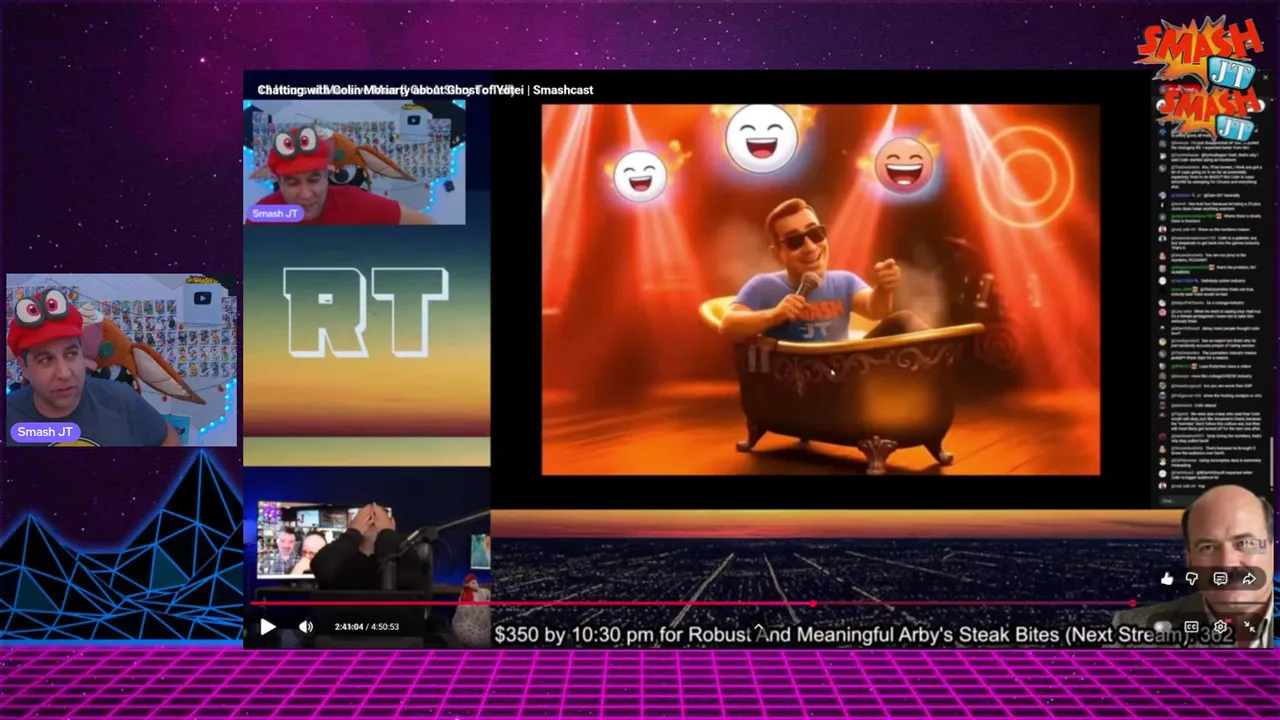This screenshot has height=720, width=1280.
Task: Toggle the autoplay switch in the player bar
Action: [1162, 627]
